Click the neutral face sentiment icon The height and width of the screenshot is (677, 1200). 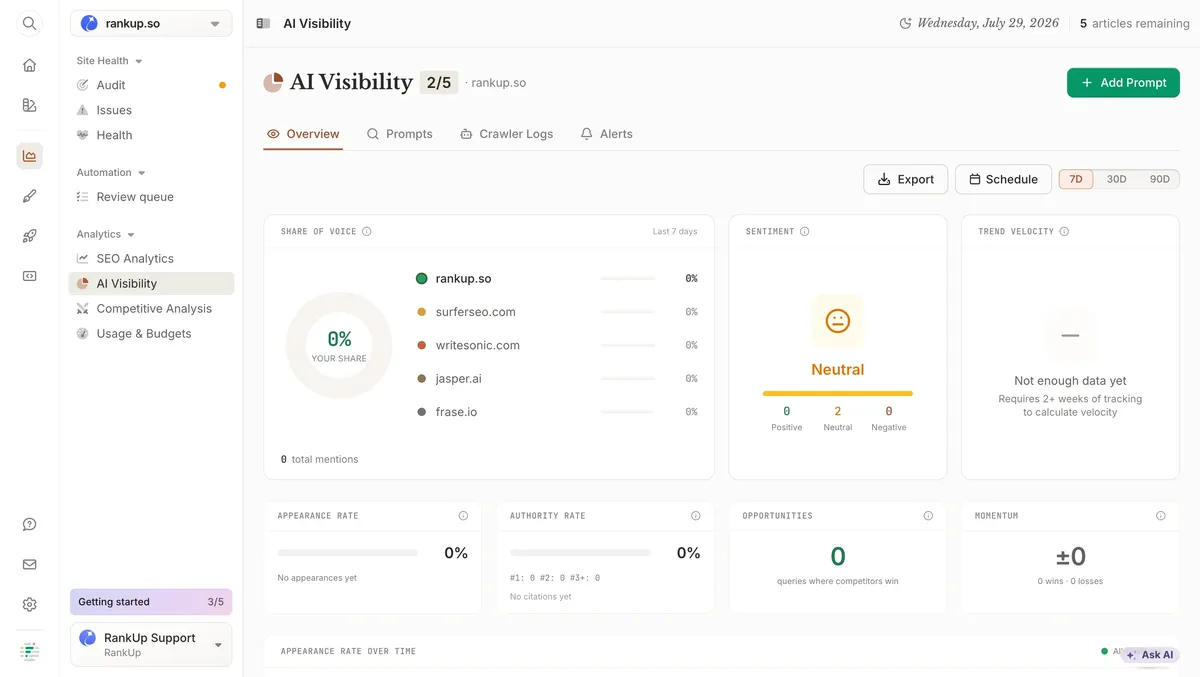click(x=838, y=321)
